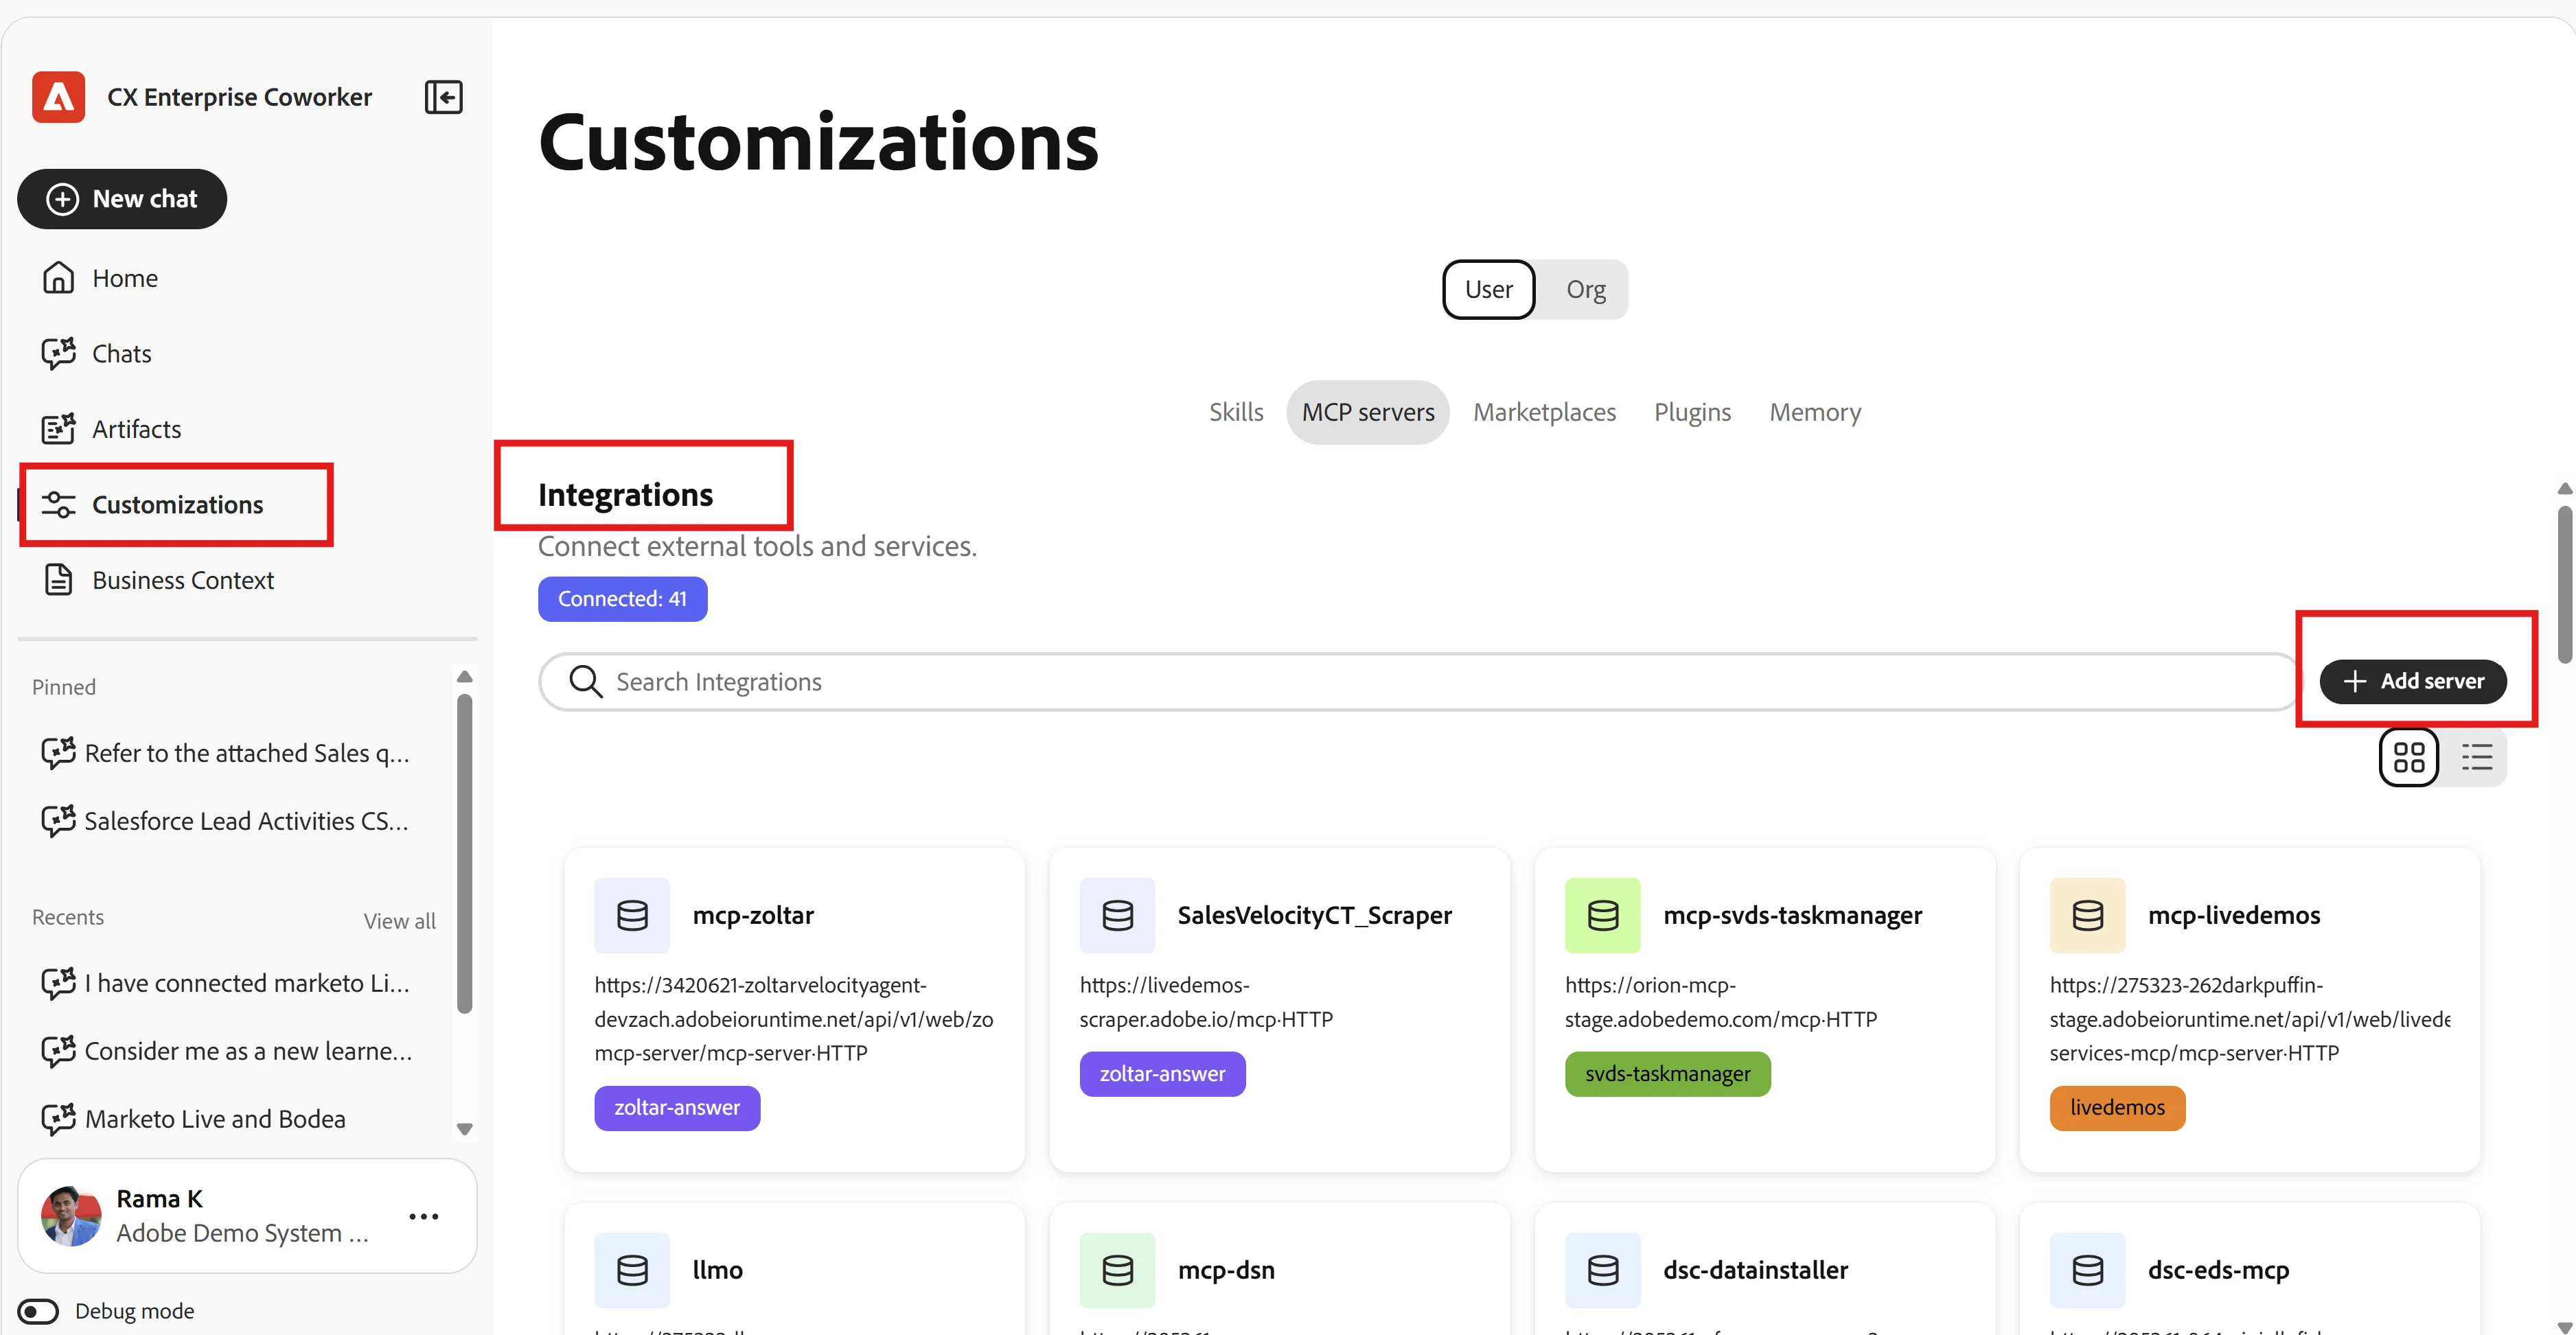Switch to the MCP servers tab
The width and height of the screenshot is (2576, 1335).
click(1368, 412)
